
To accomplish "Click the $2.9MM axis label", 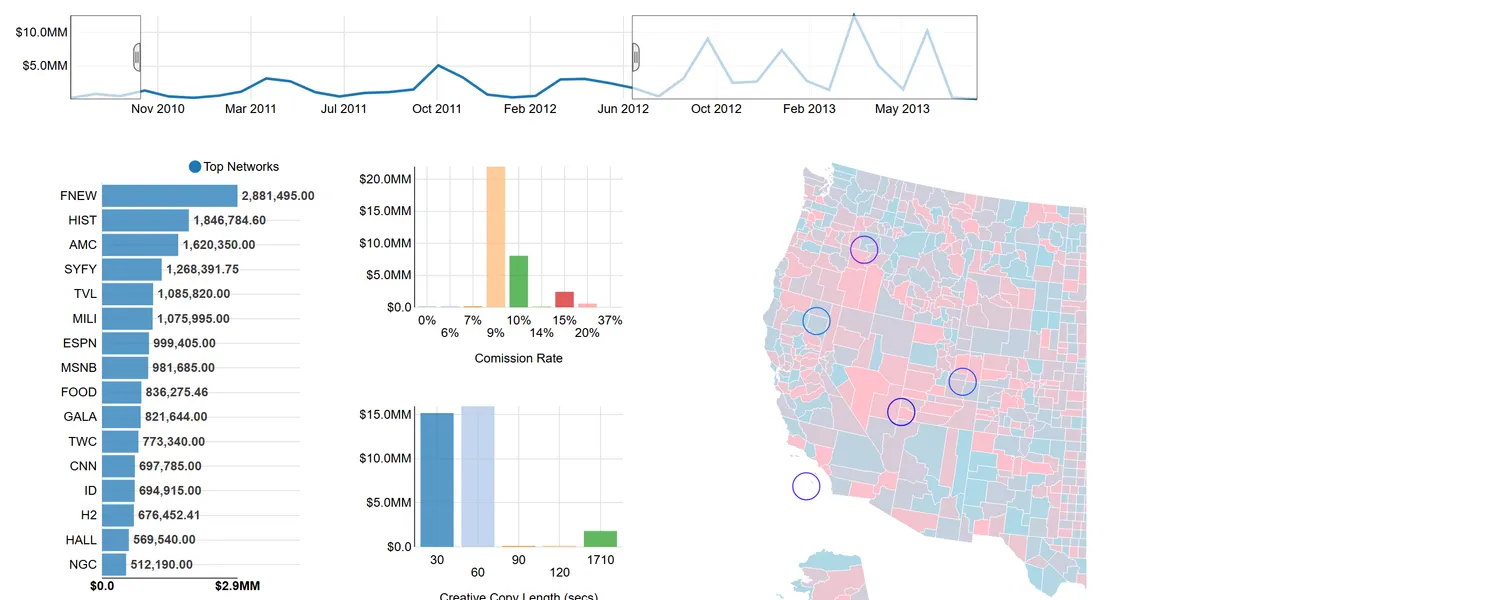I will point(237,586).
